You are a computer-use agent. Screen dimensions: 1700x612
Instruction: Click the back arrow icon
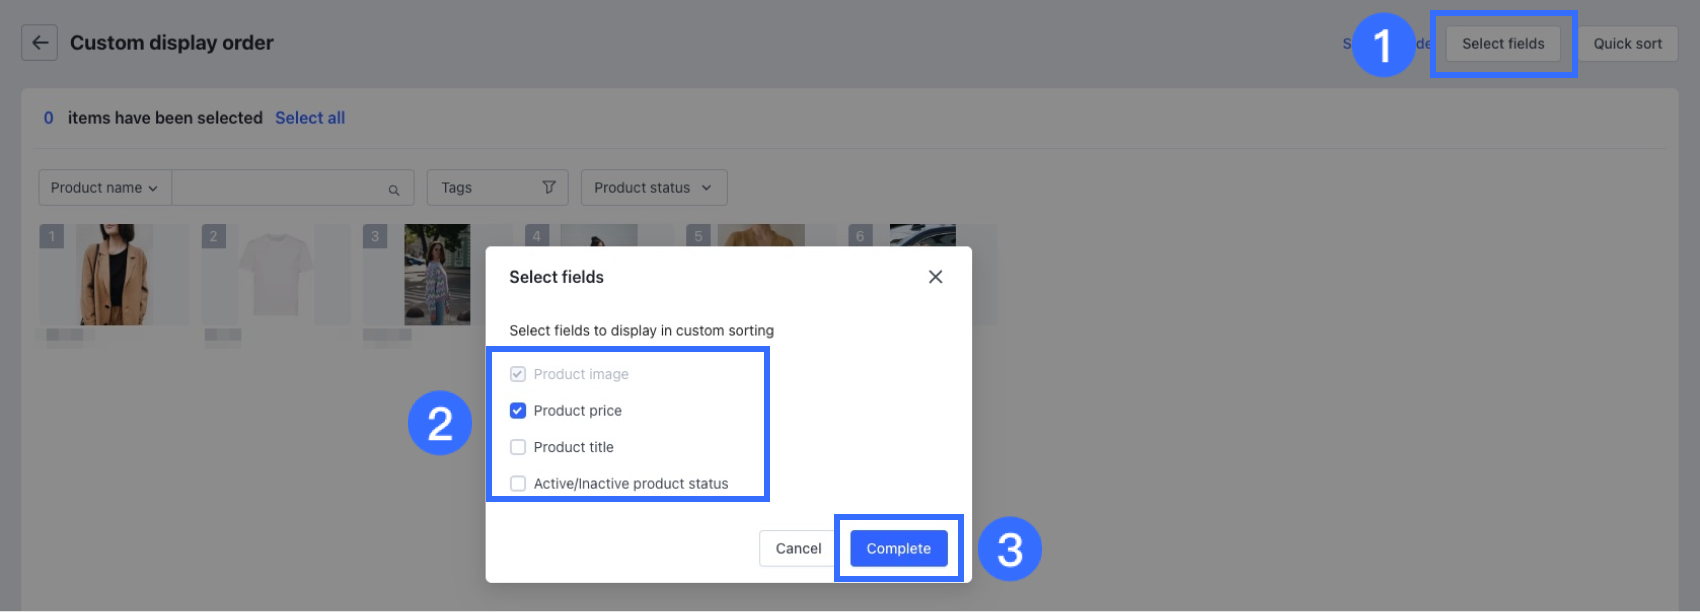click(x=40, y=43)
